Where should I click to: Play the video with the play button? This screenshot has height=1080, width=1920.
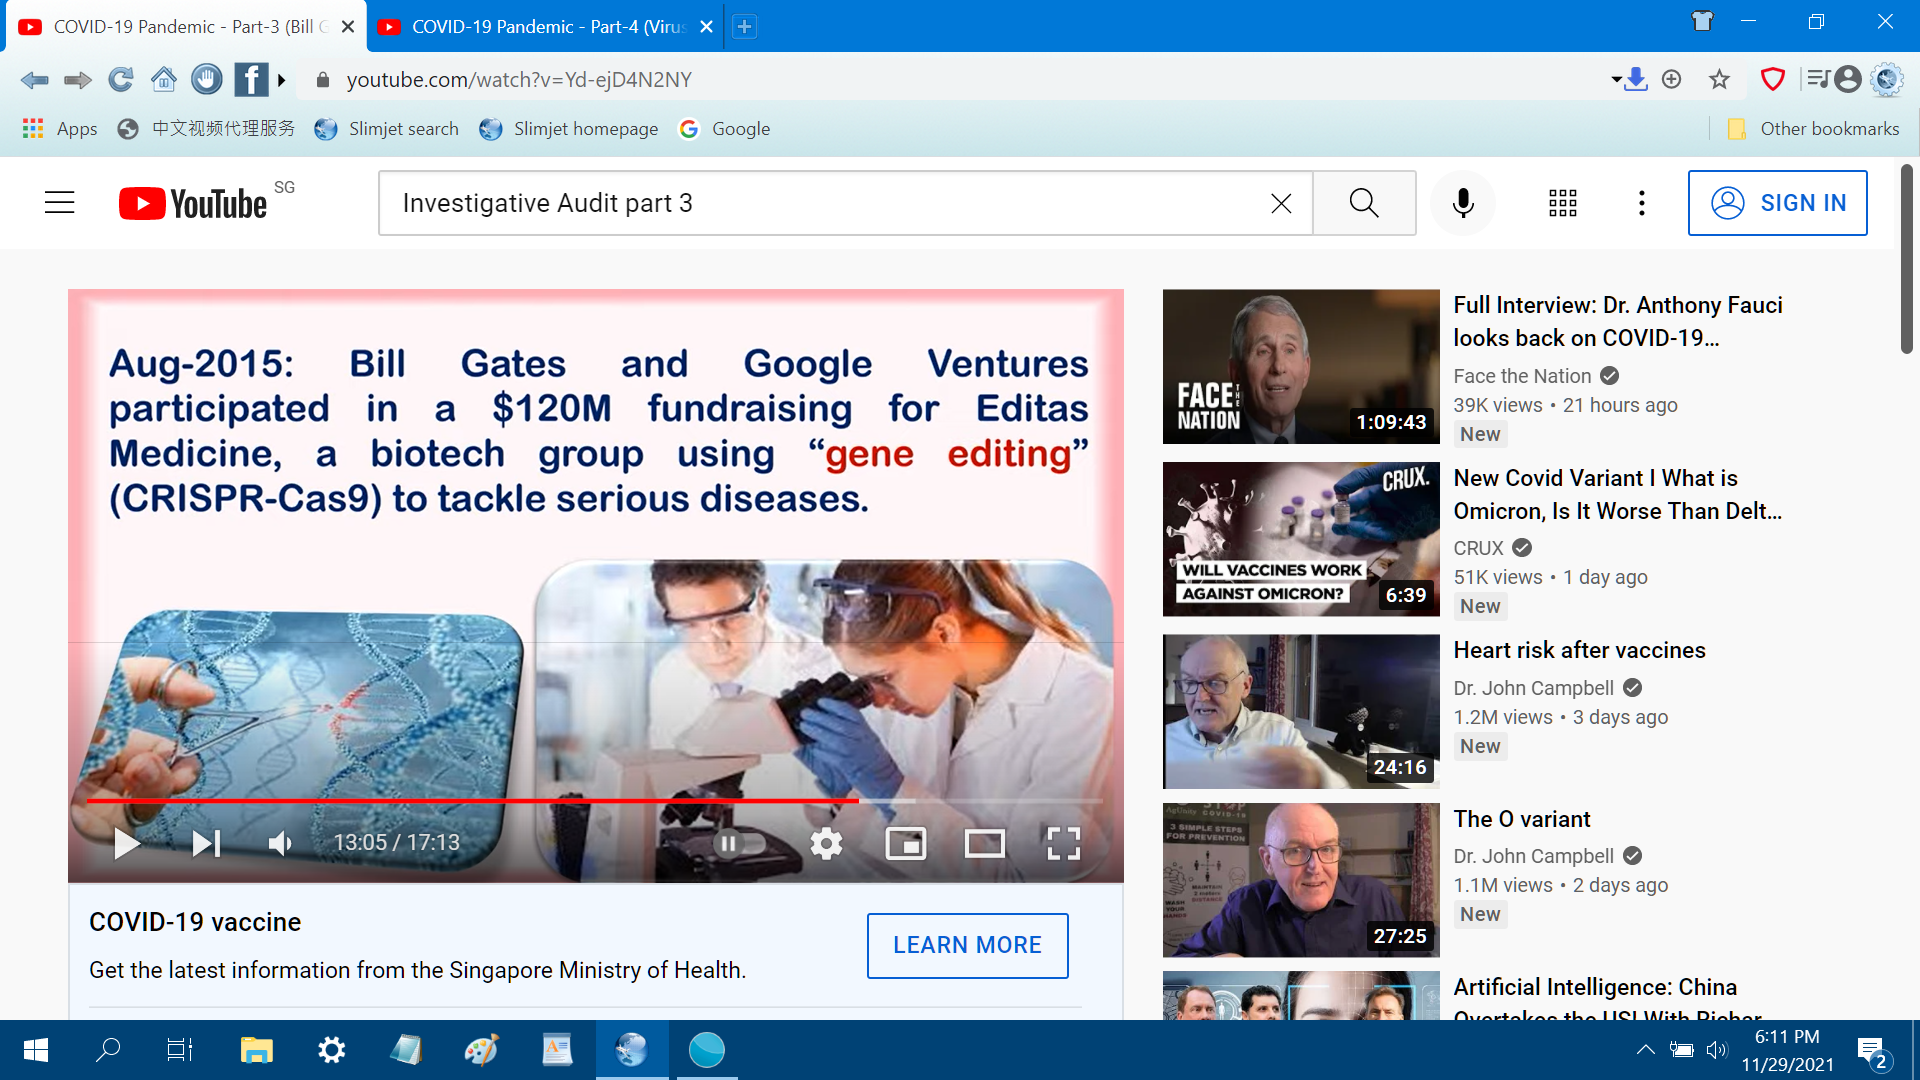126,844
